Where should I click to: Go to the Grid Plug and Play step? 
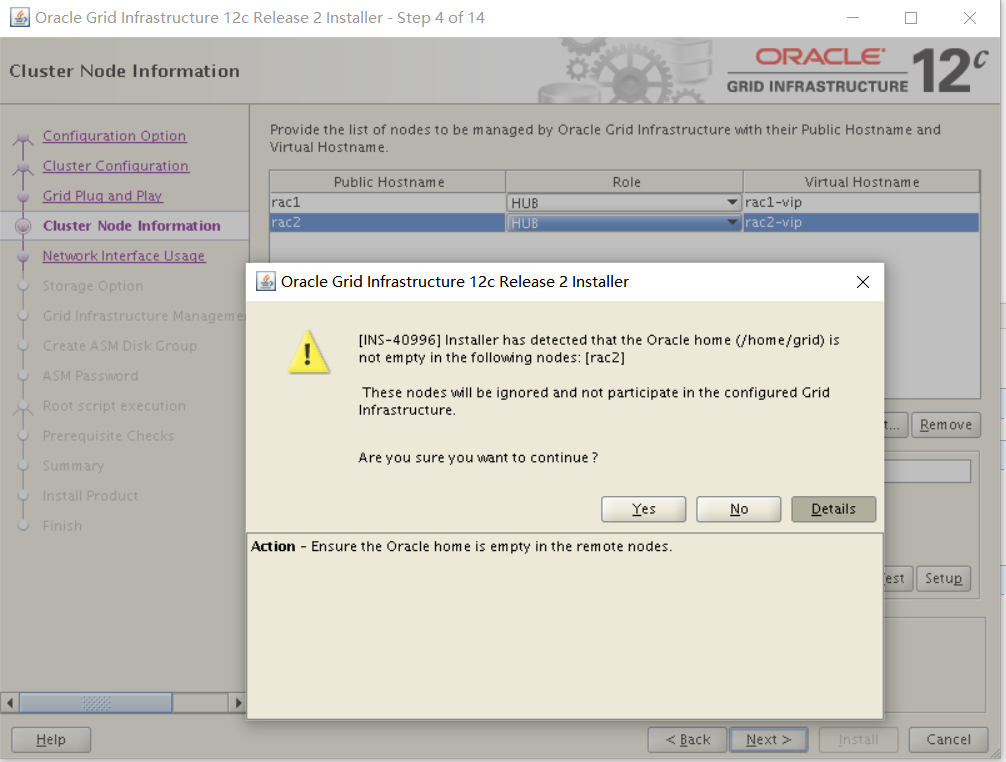(103, 196)
